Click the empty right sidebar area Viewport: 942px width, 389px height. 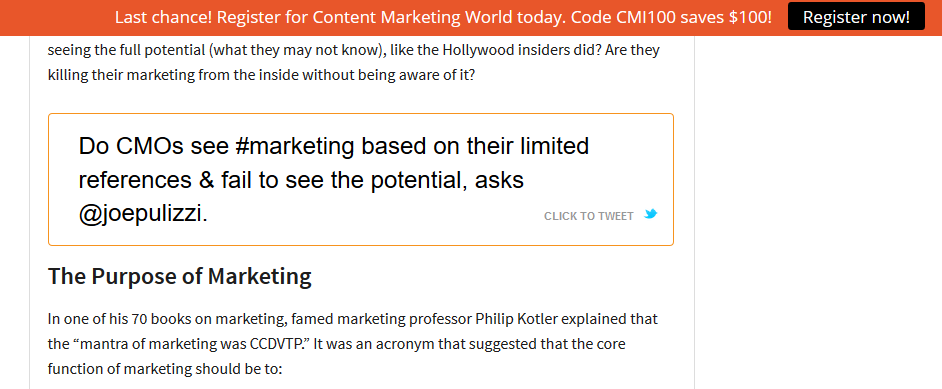818,210
